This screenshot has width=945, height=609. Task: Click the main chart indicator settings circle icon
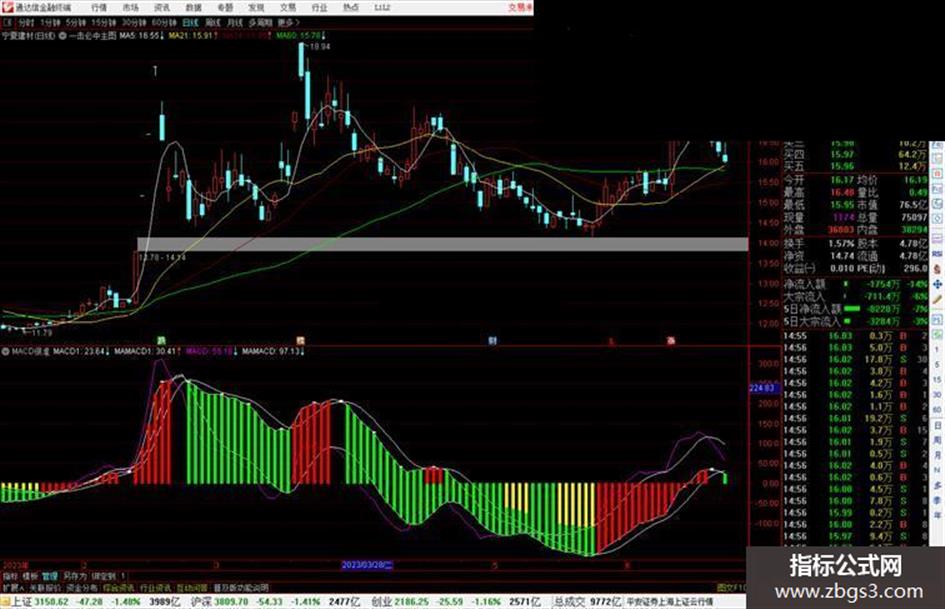coord(63,36)
